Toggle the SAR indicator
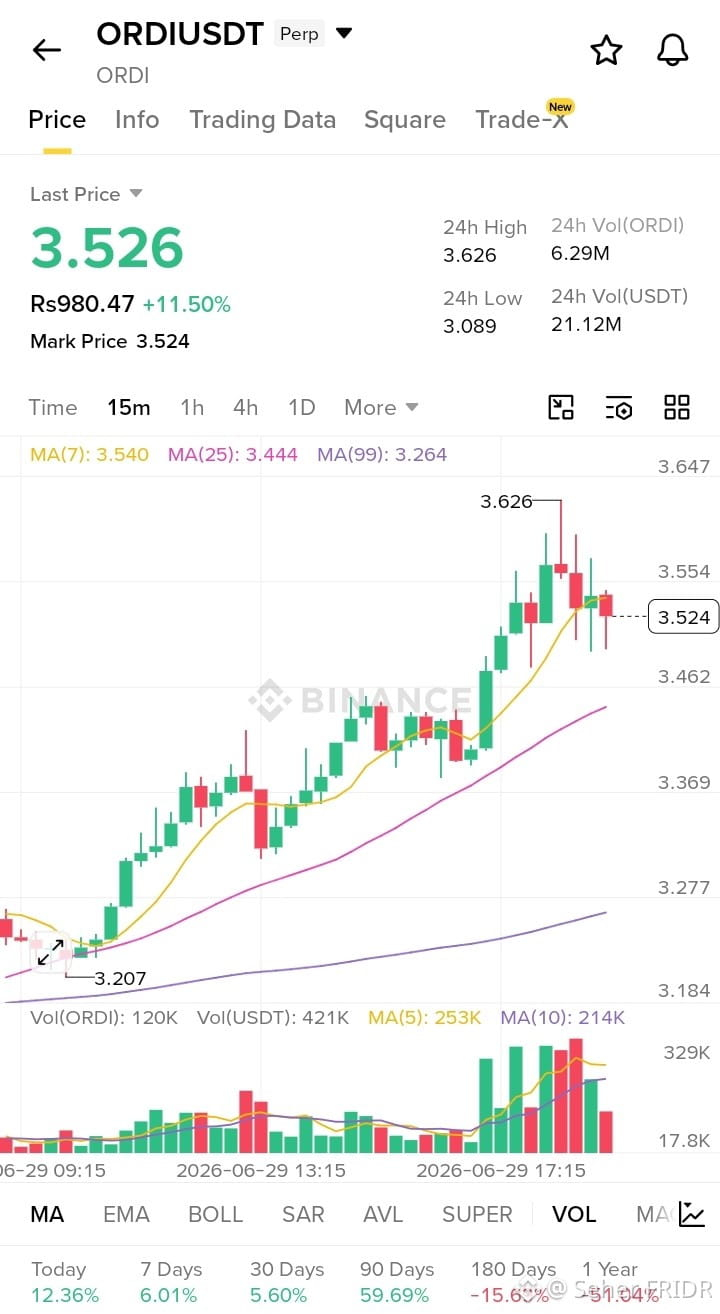This screenshot has height=1314, width=720. [303, 1214]
